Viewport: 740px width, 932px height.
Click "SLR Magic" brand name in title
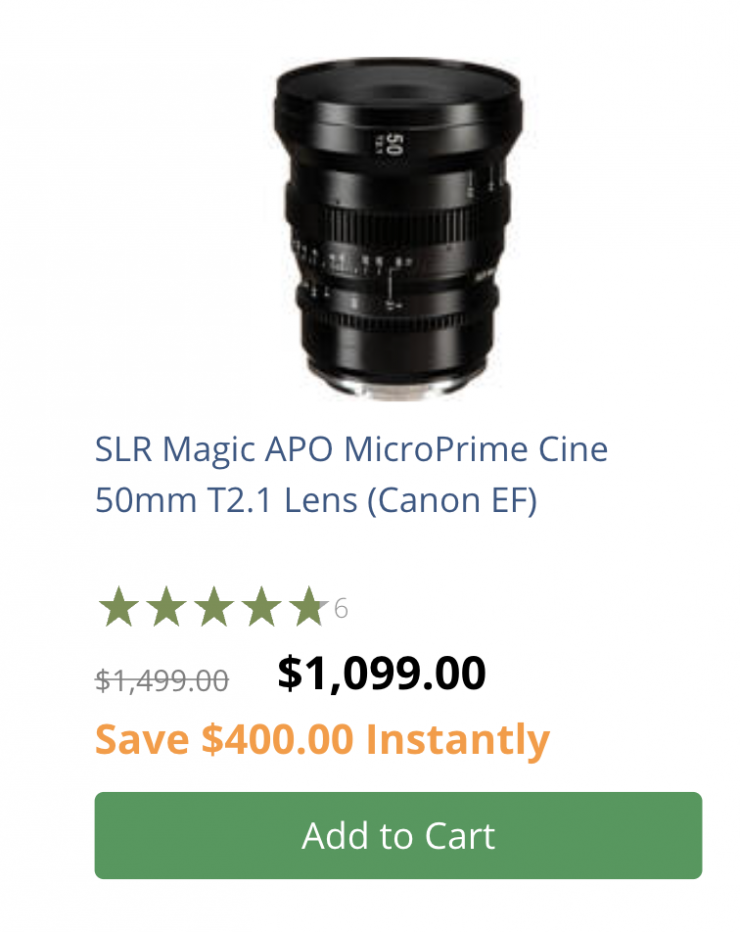tap(161, 449)
